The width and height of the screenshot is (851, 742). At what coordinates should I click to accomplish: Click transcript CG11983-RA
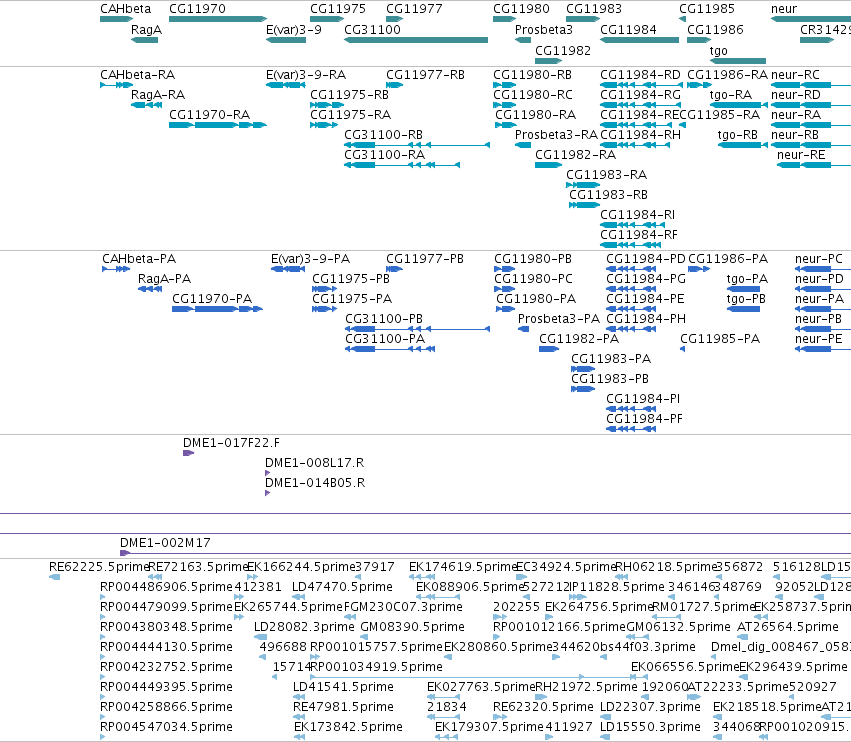coord(583,185)
